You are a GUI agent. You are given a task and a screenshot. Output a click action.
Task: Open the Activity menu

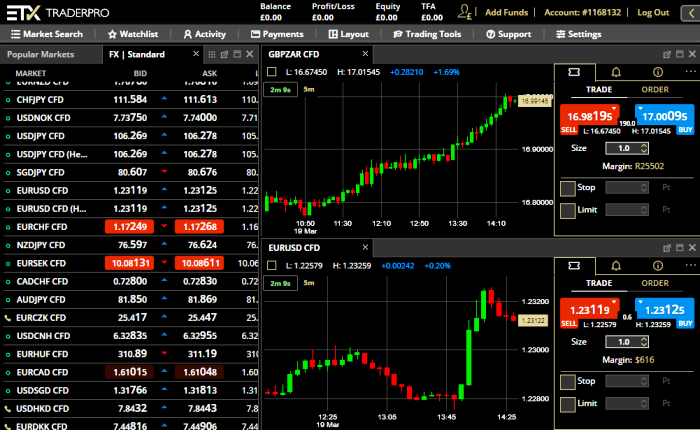click(204, 34)
